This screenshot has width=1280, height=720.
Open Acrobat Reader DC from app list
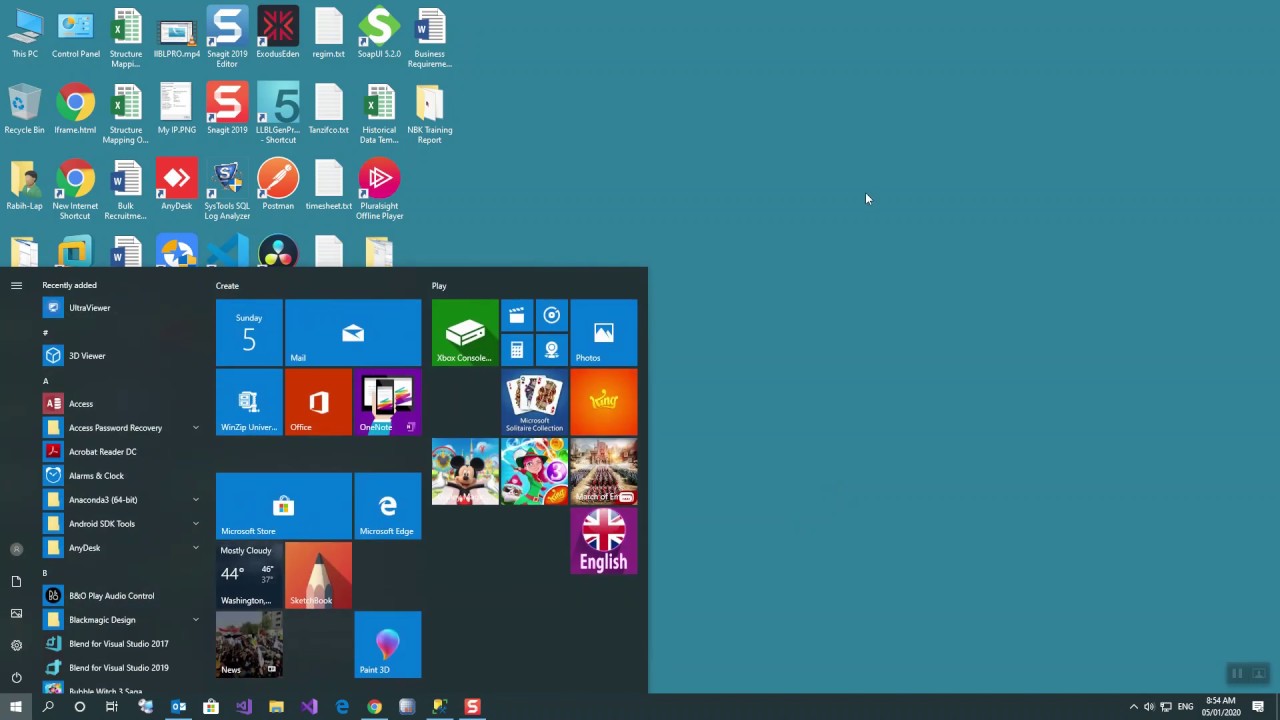click(x=122, y=452)
